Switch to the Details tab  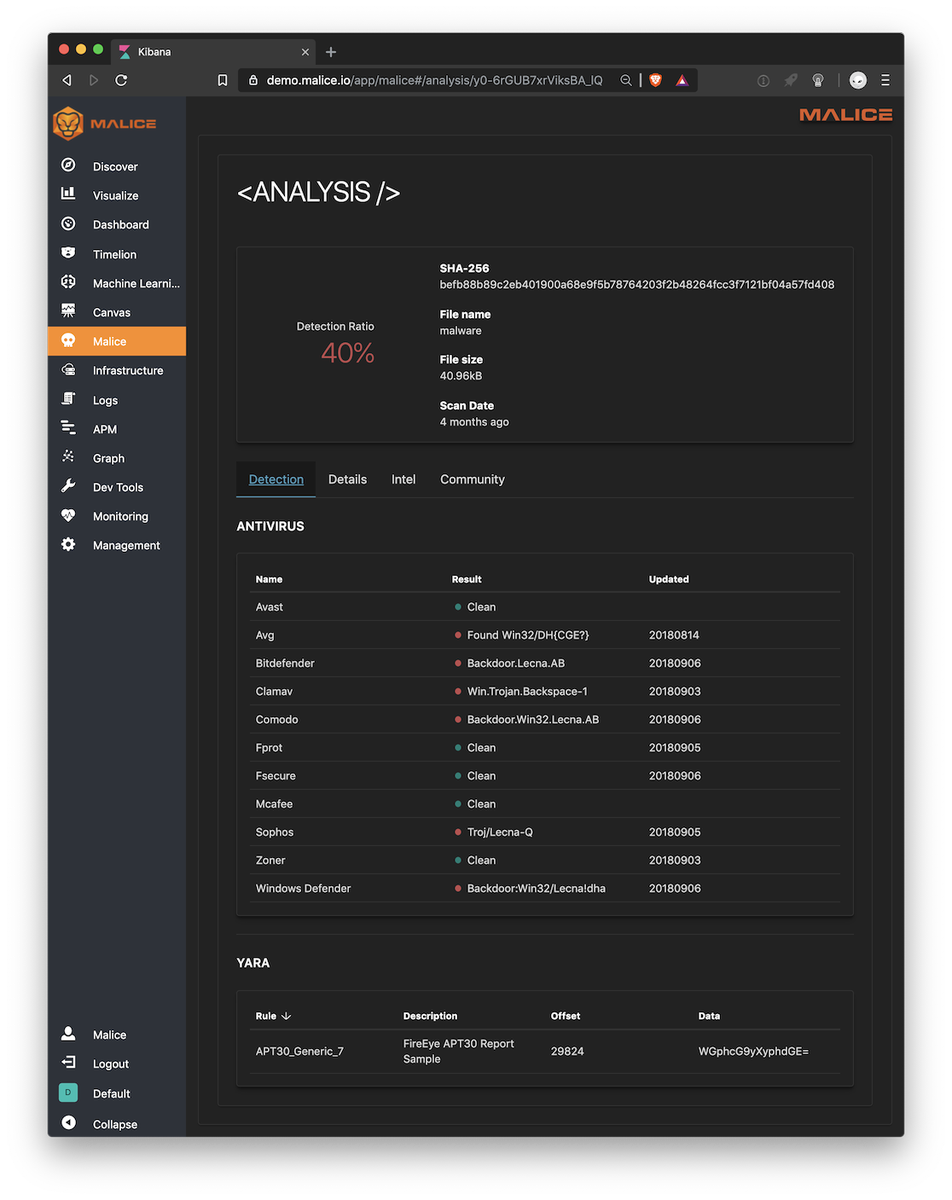[x=347, y=479]
